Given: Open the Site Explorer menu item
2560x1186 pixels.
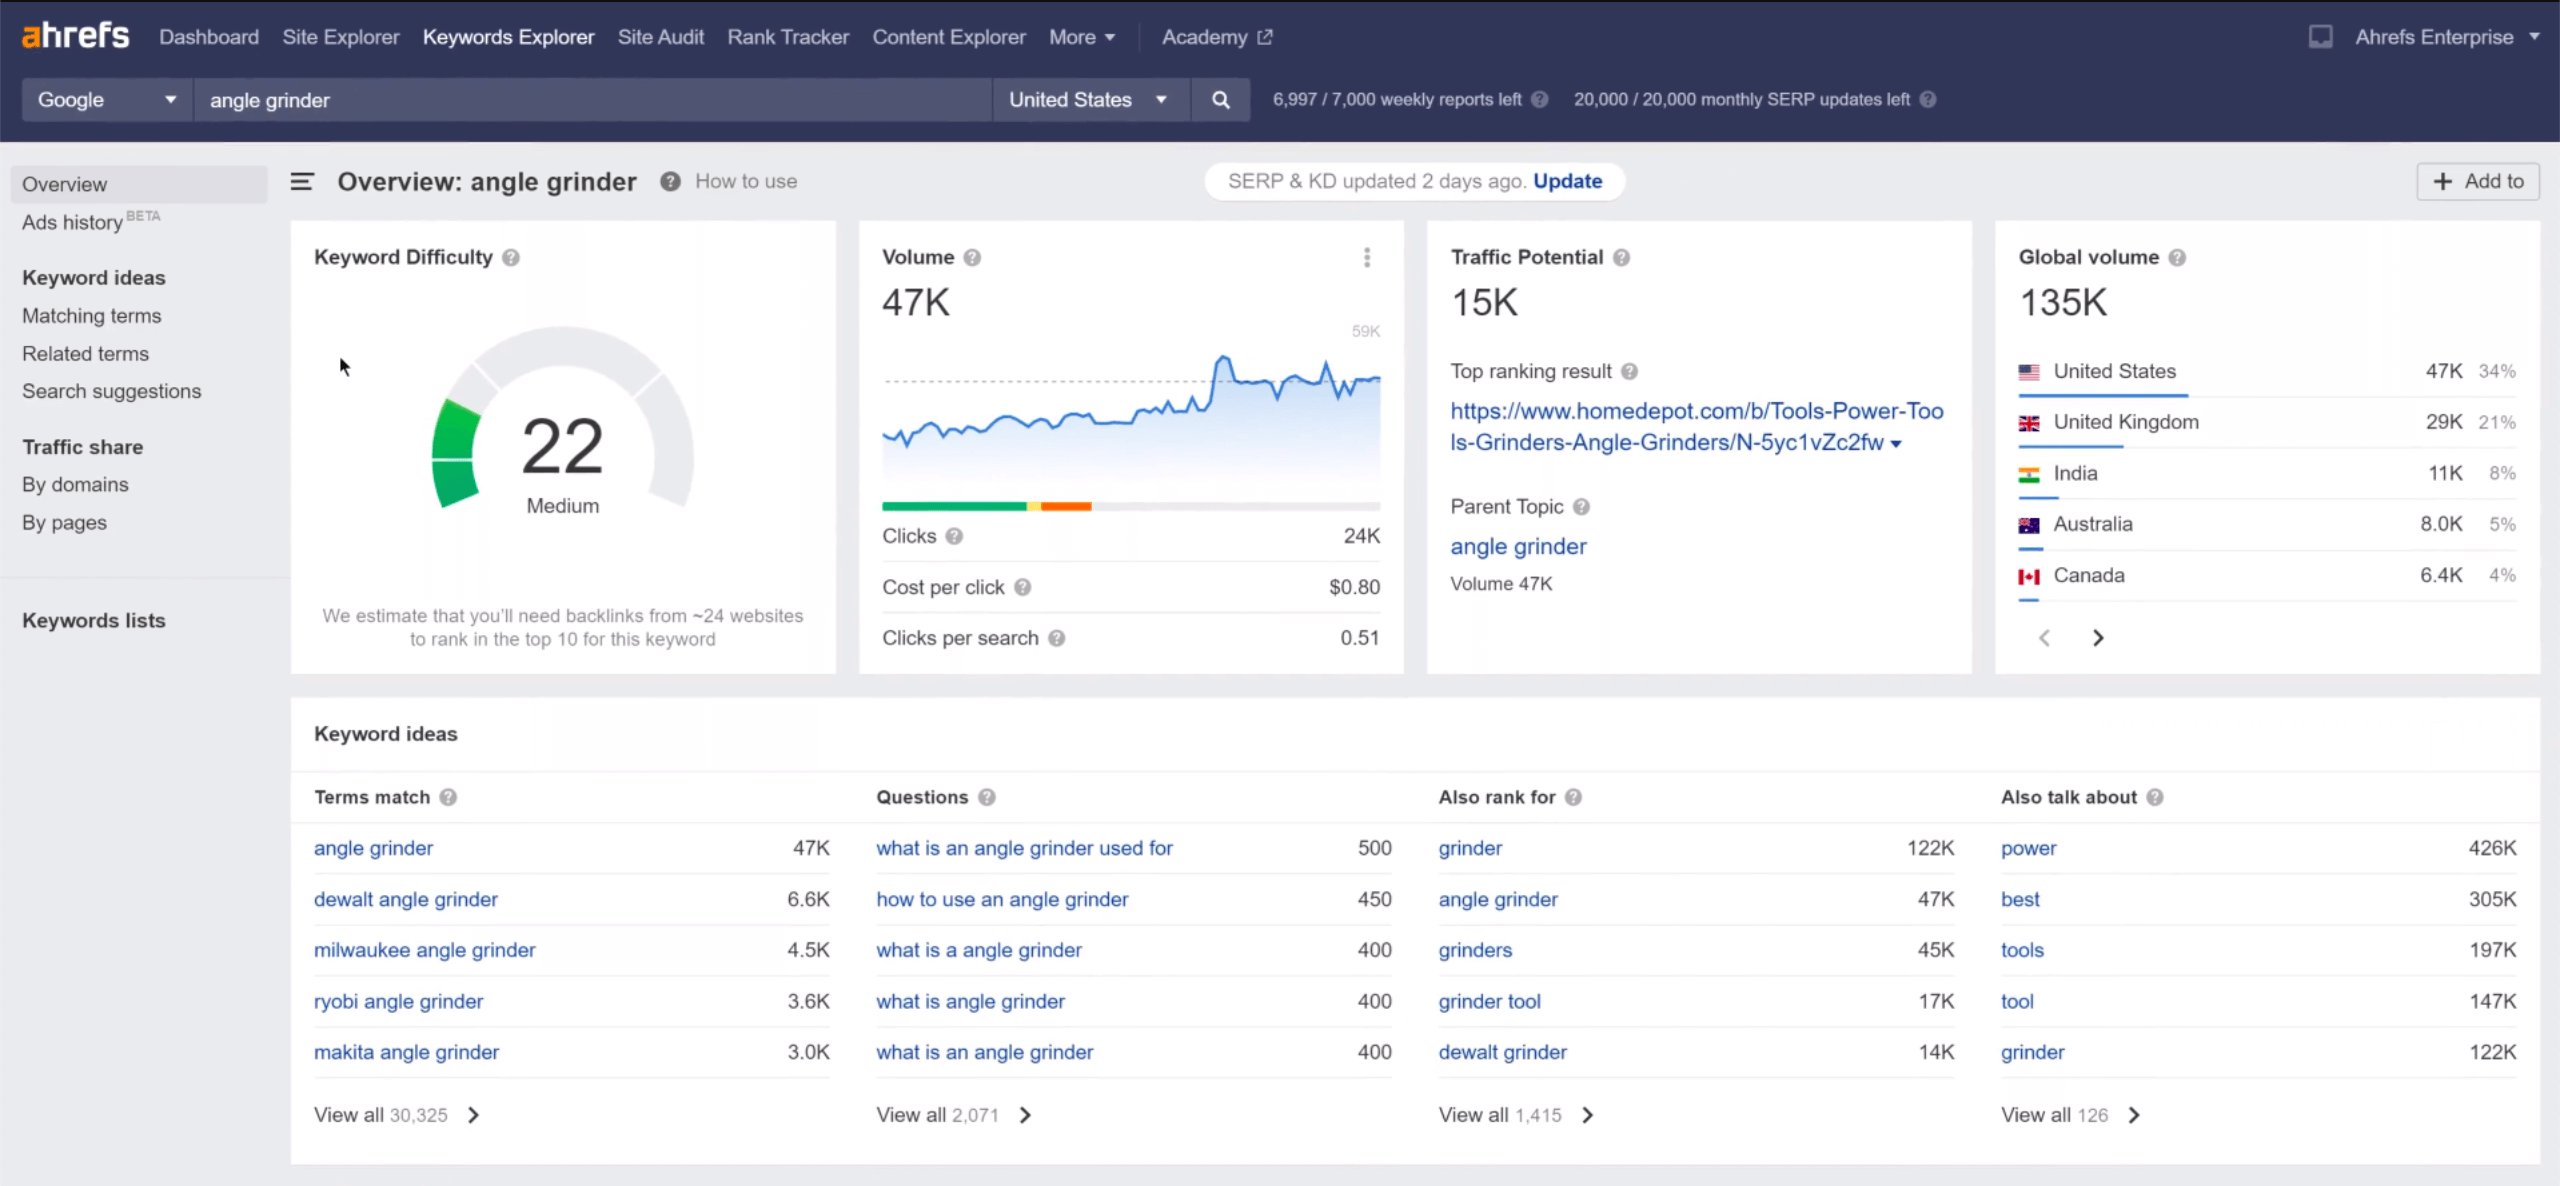Looking at the screenshot, I should [340, 36].
